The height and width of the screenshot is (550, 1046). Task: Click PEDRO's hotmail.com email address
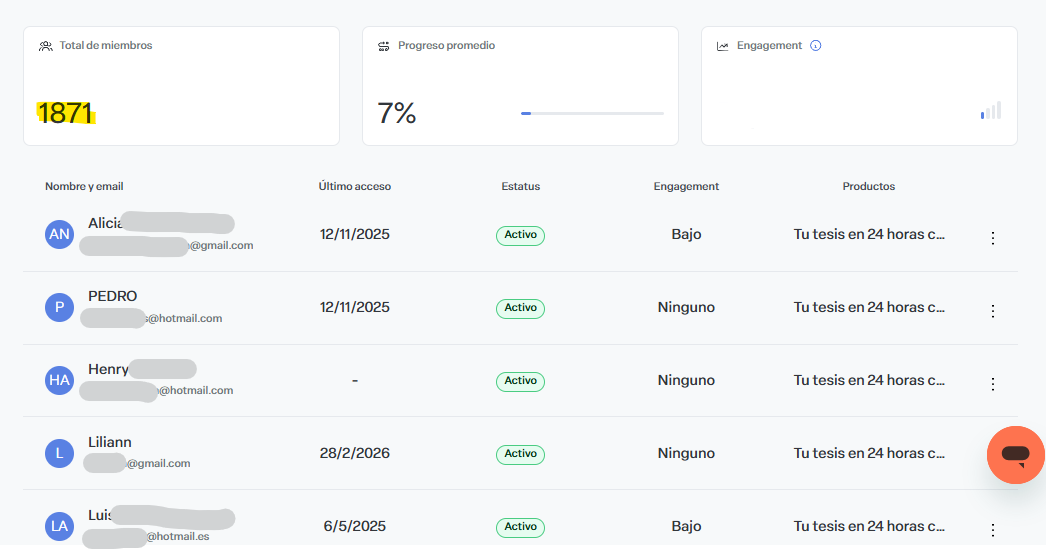[184, 318]
